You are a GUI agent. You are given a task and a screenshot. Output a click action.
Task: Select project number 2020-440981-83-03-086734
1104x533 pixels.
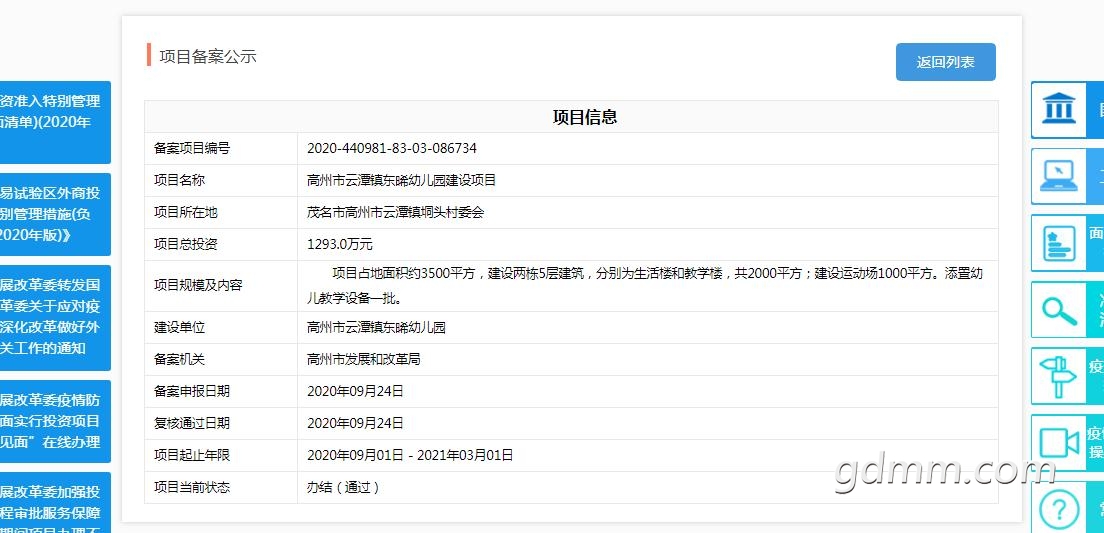[391, 149]
